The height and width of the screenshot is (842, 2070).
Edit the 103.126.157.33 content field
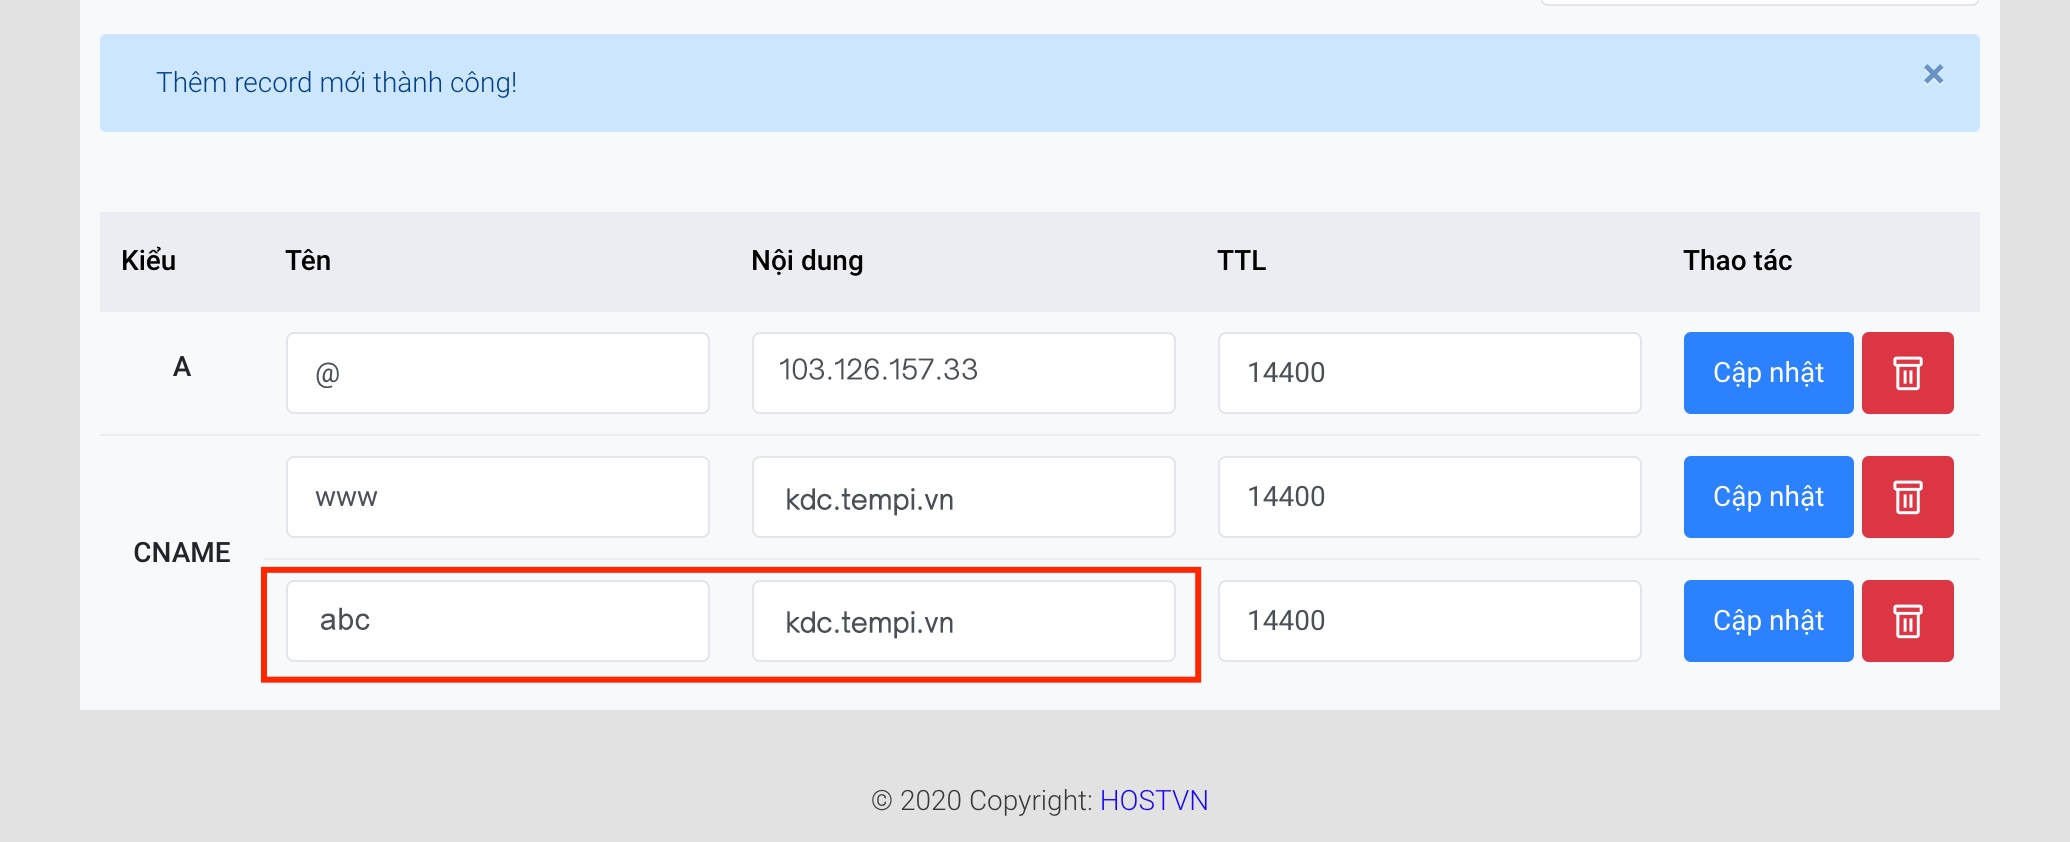point(963,373)
